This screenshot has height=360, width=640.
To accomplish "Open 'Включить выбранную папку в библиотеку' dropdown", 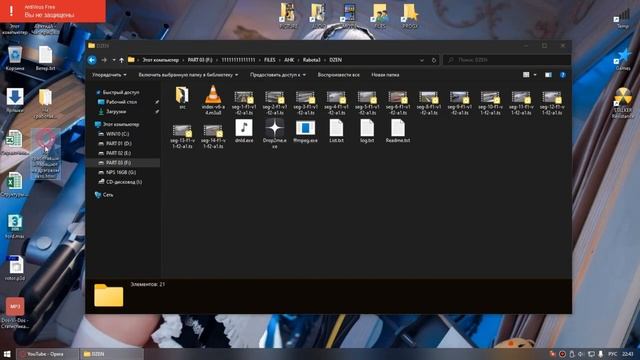I will click(x=188, y=75).
